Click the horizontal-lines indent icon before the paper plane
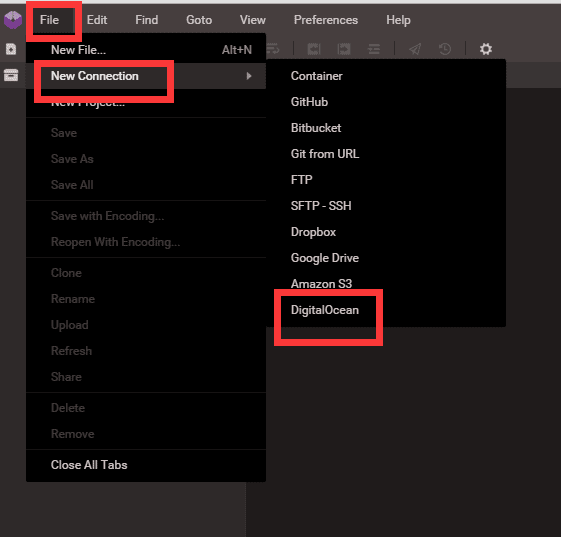Screen dimensions: 561x537 click(x=374, y=49)
